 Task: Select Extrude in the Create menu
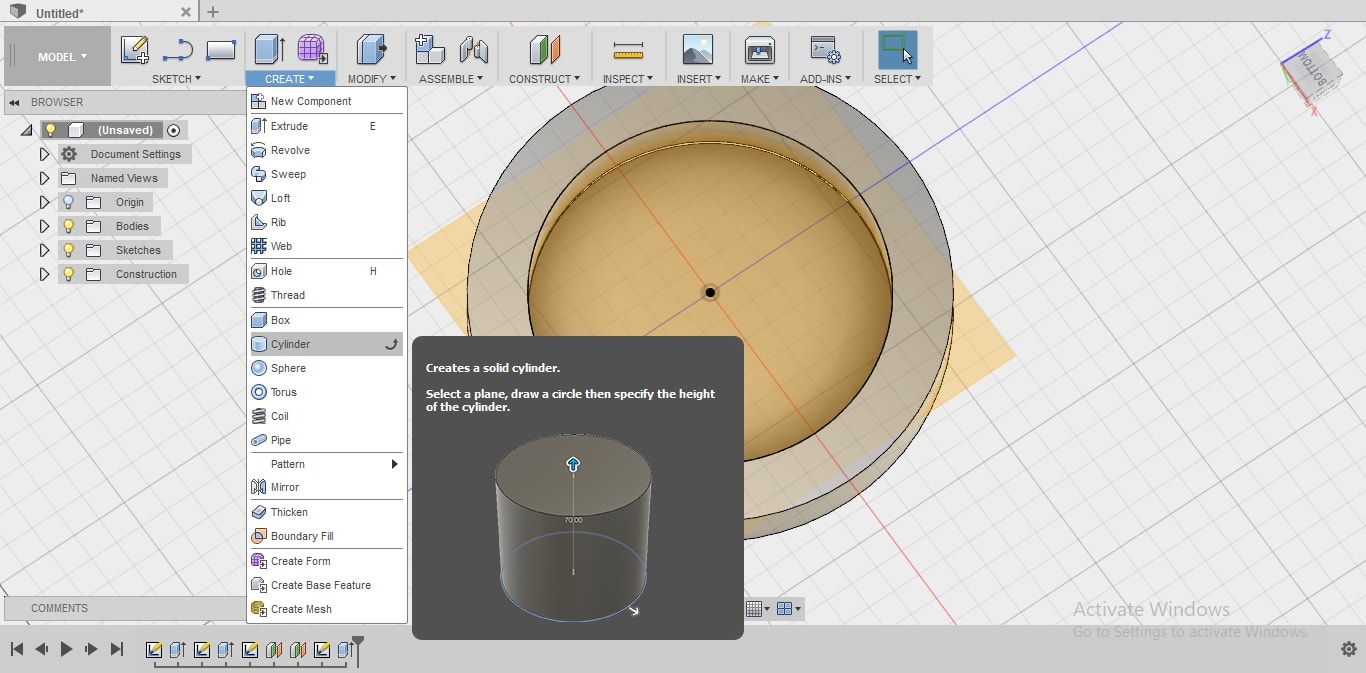326,126
